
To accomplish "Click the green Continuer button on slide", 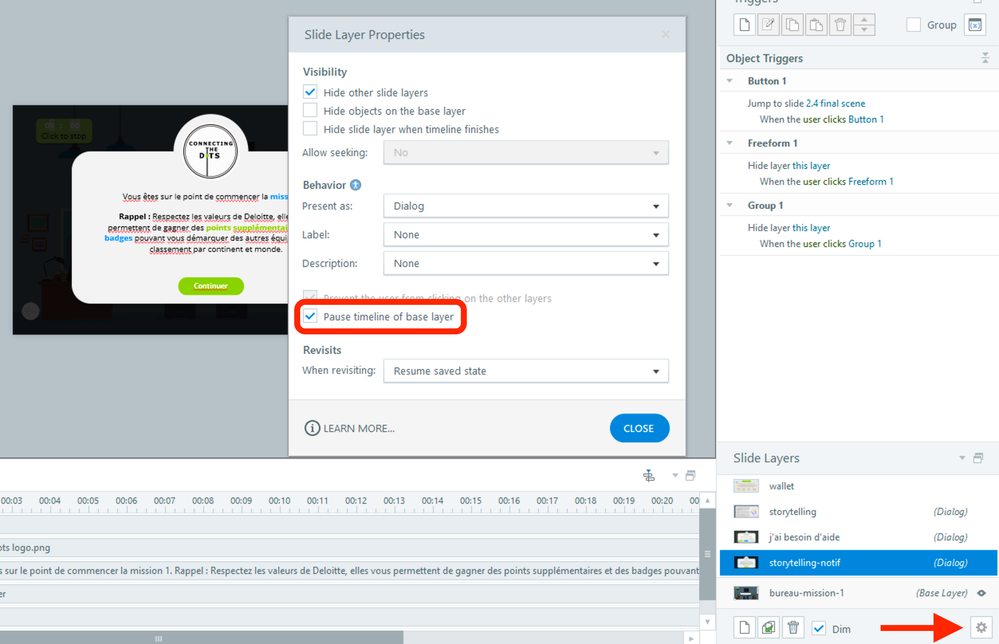I will (x=211, y=286).
